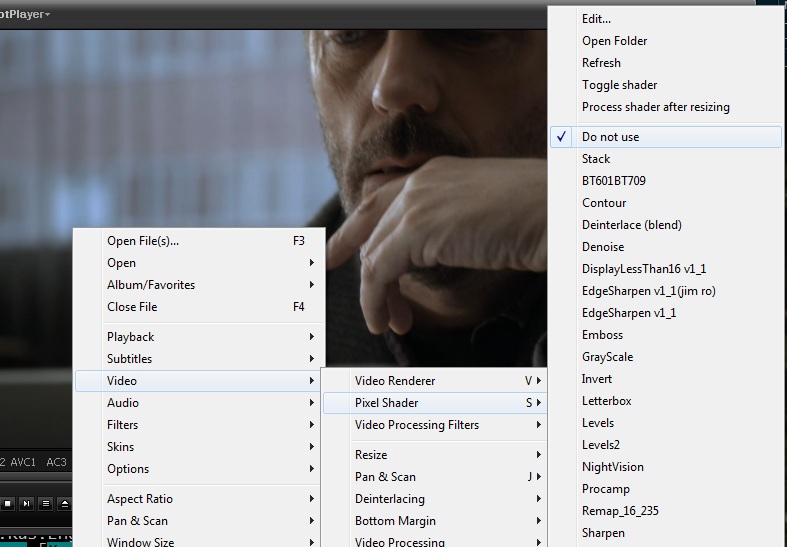Click the Stop playback button

click(x=7, y=503)
